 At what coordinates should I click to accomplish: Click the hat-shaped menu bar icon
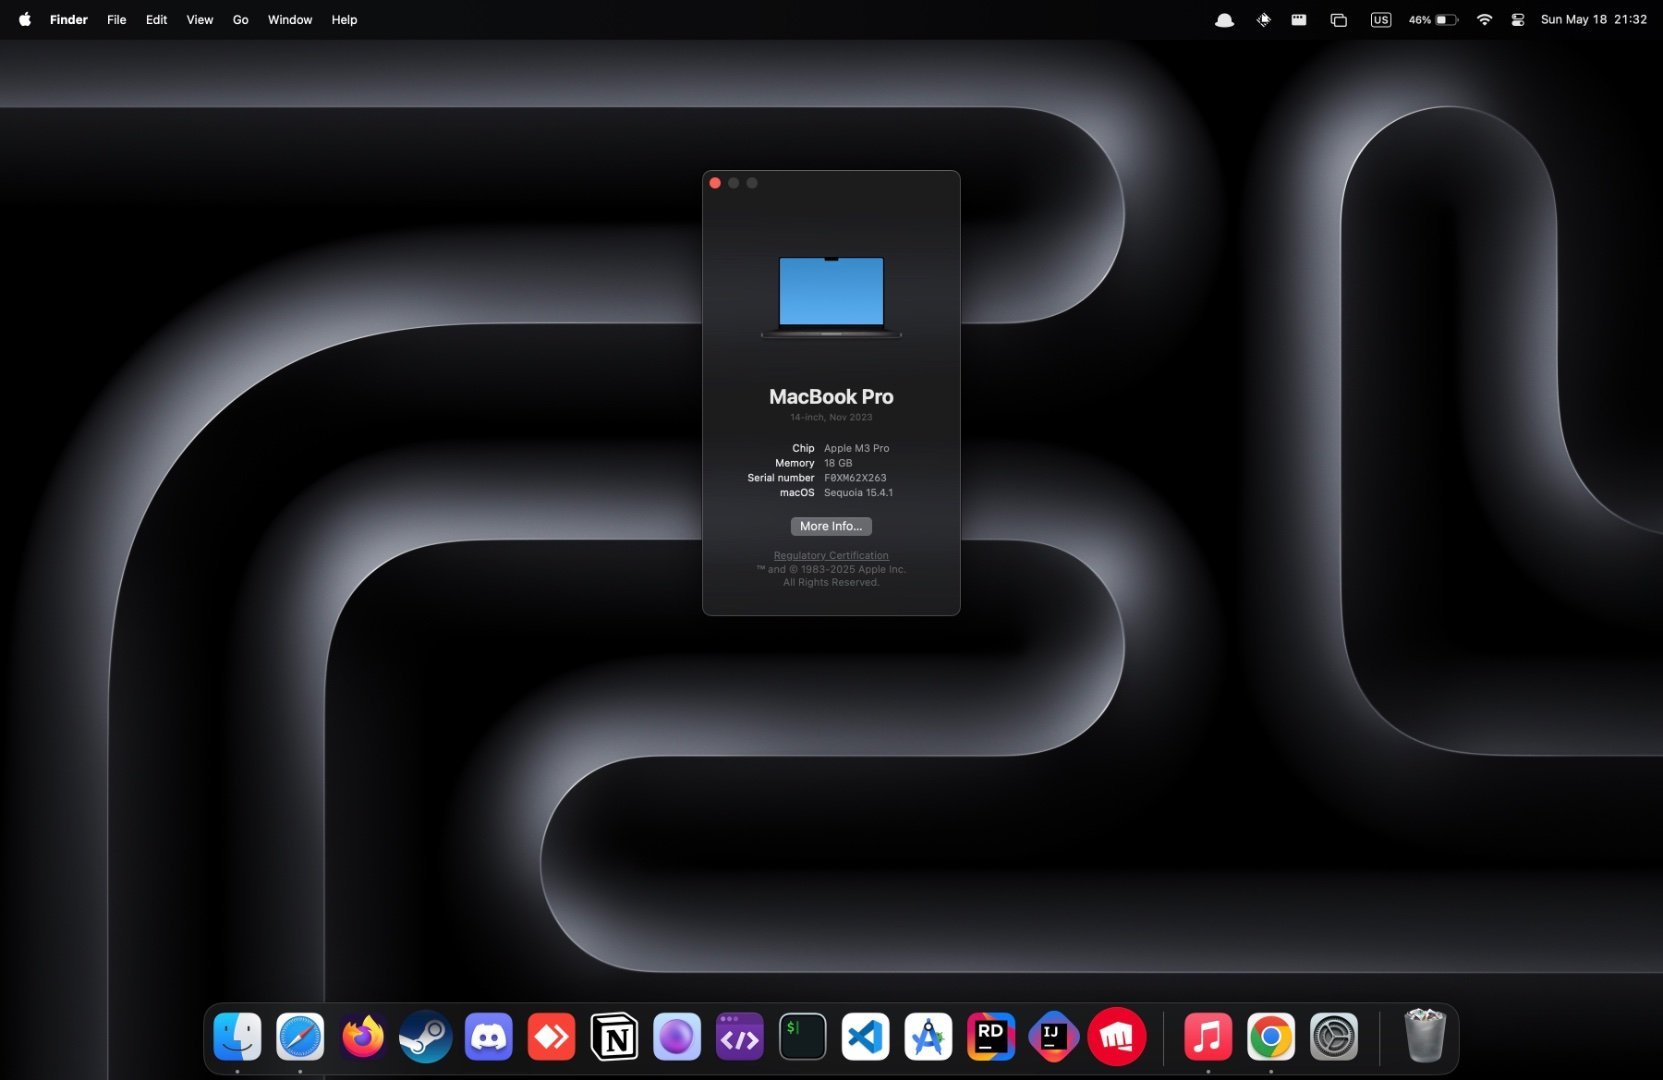(x=1224, y=20)
